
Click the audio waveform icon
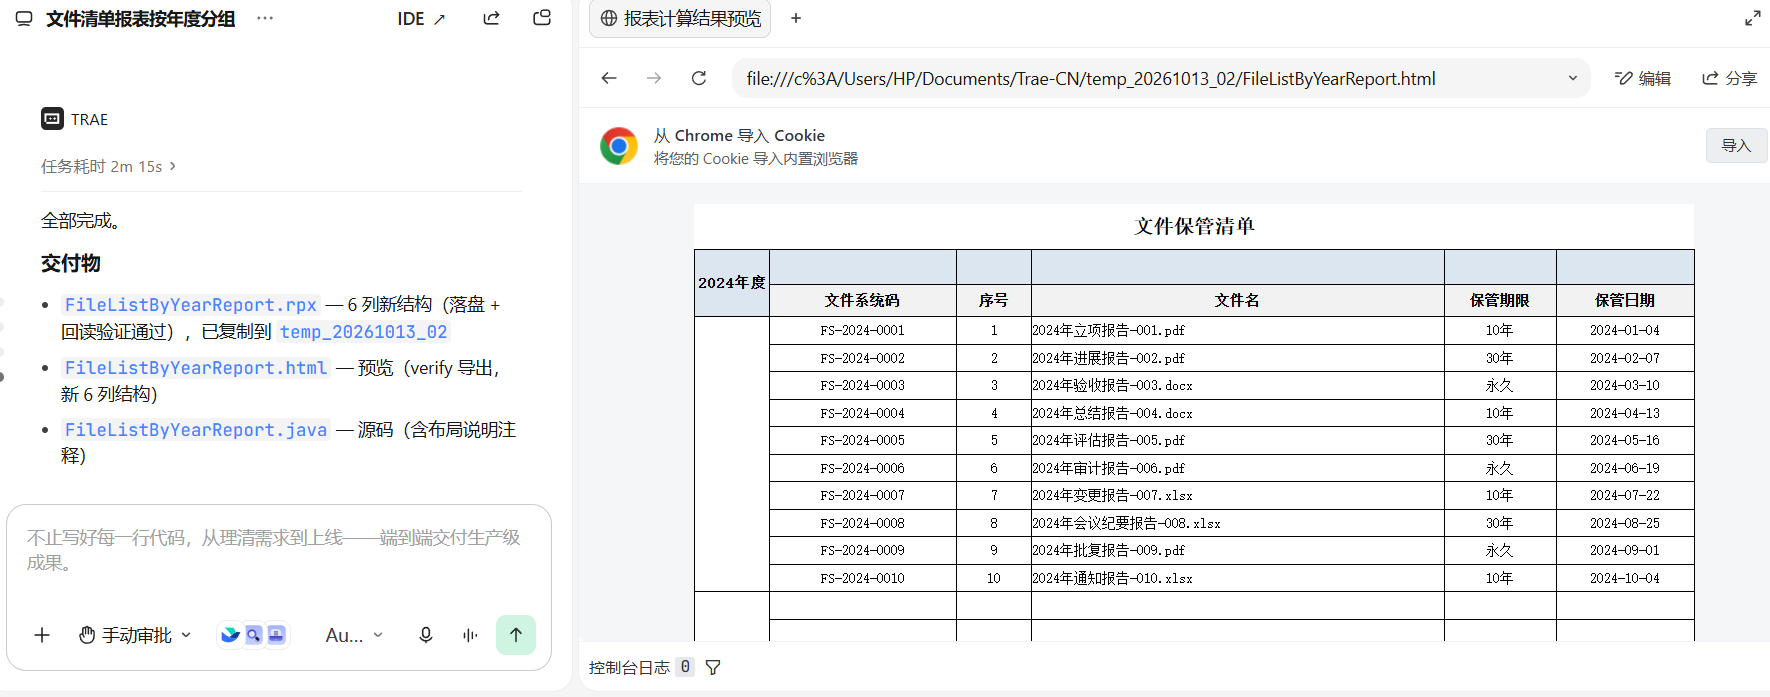[x=470, y=635]
